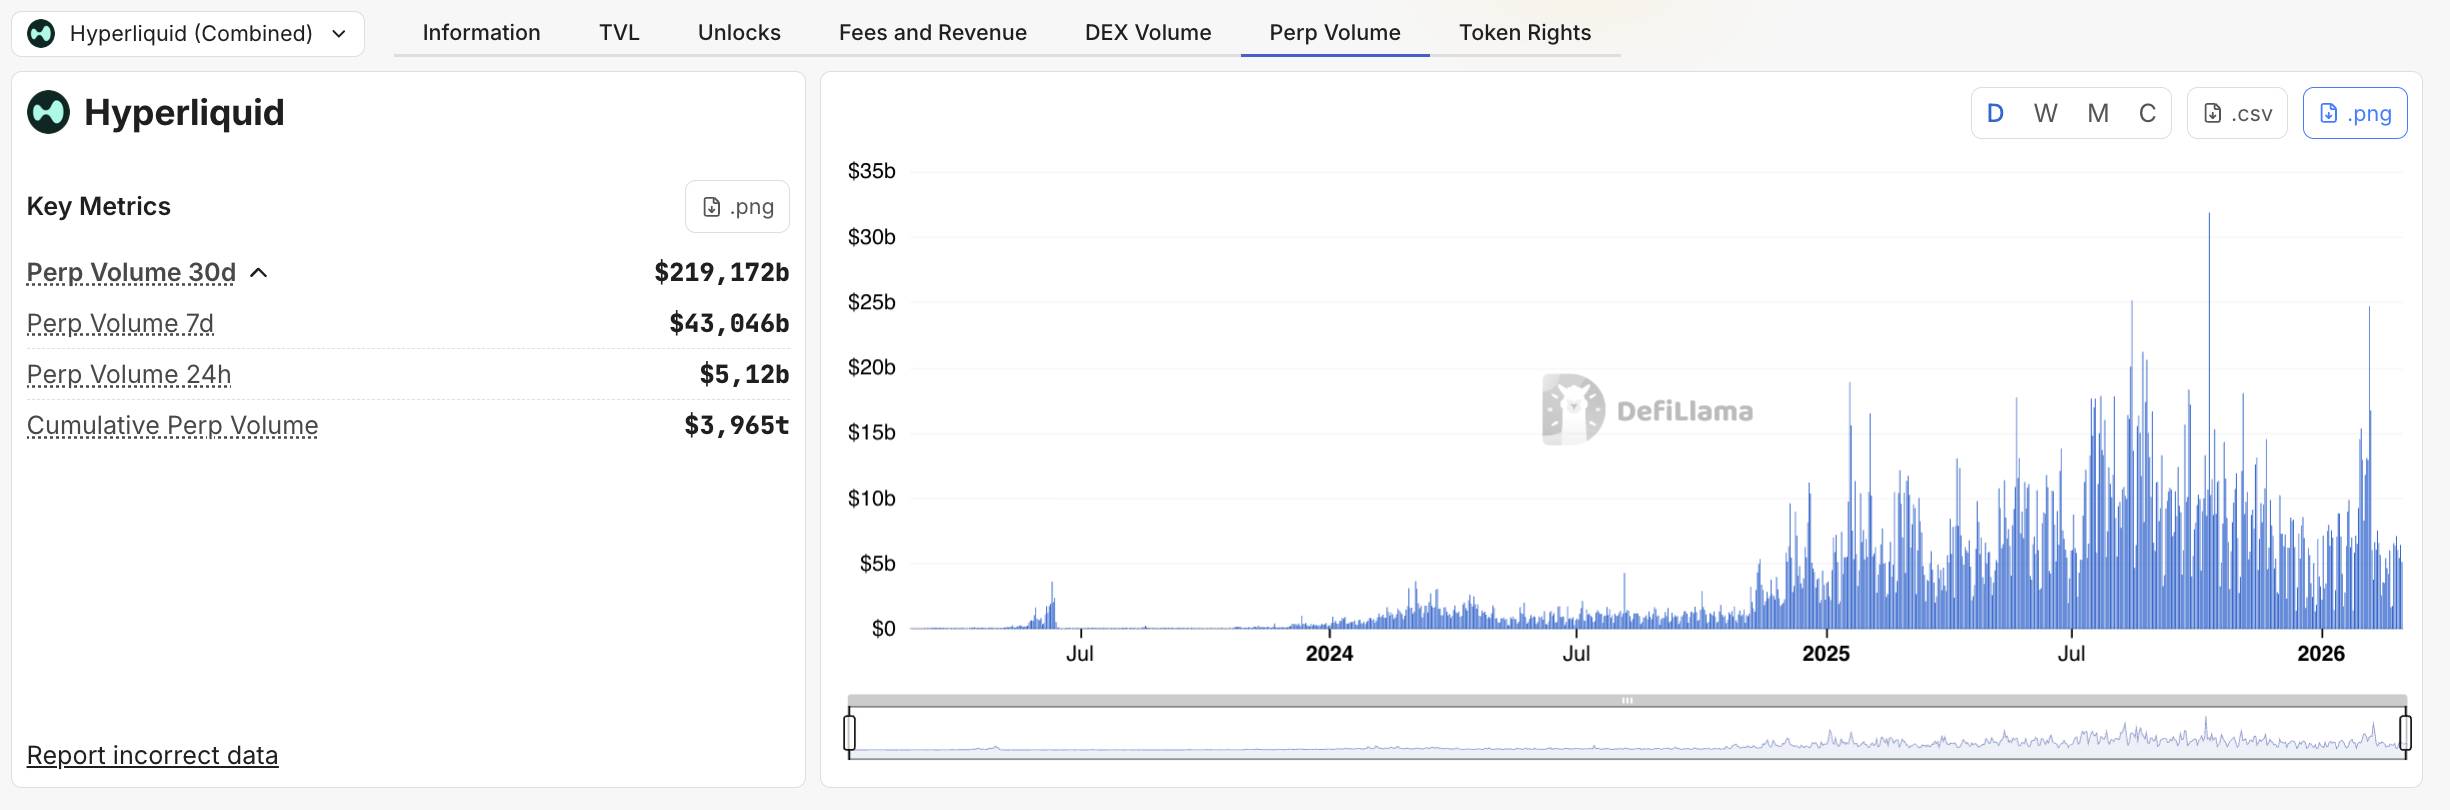Click the Hyperliquid logo in protocol selector

coord(41,34)
